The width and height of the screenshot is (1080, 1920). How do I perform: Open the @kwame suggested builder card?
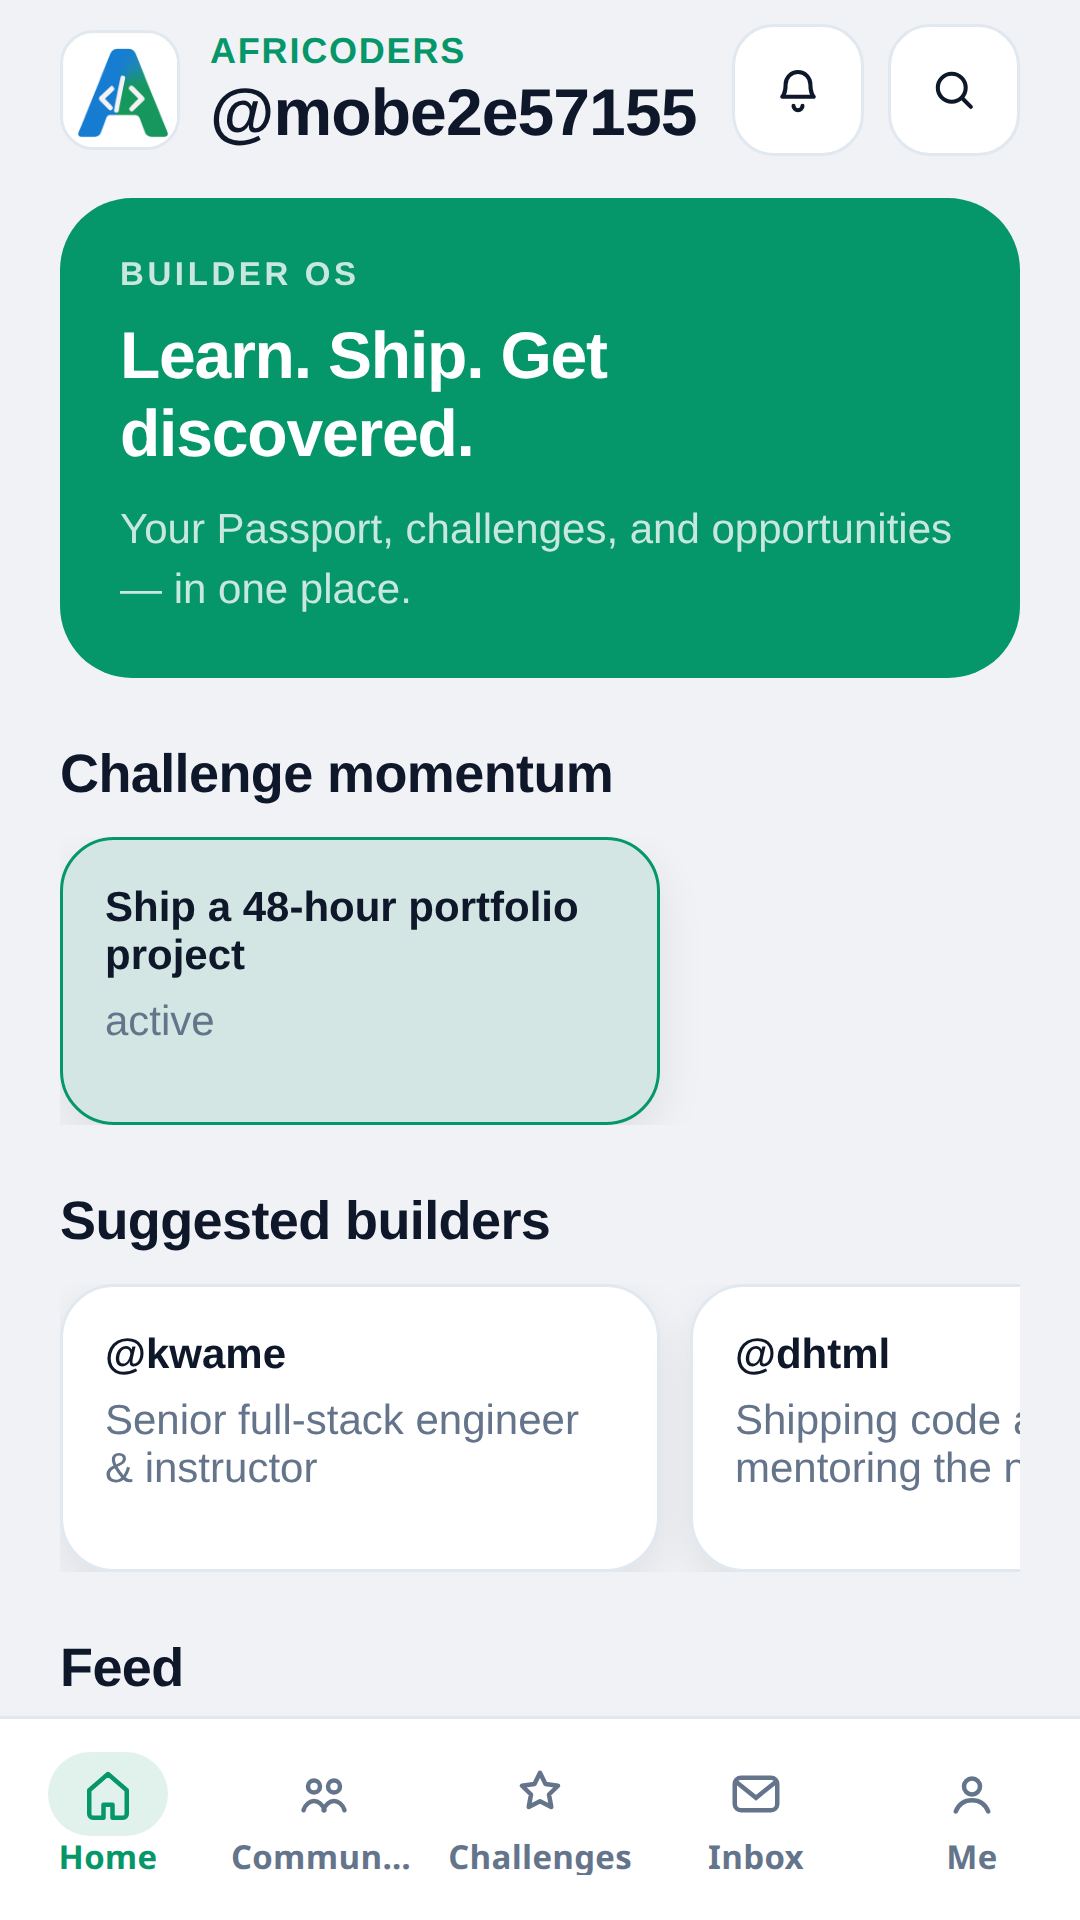360,1428
